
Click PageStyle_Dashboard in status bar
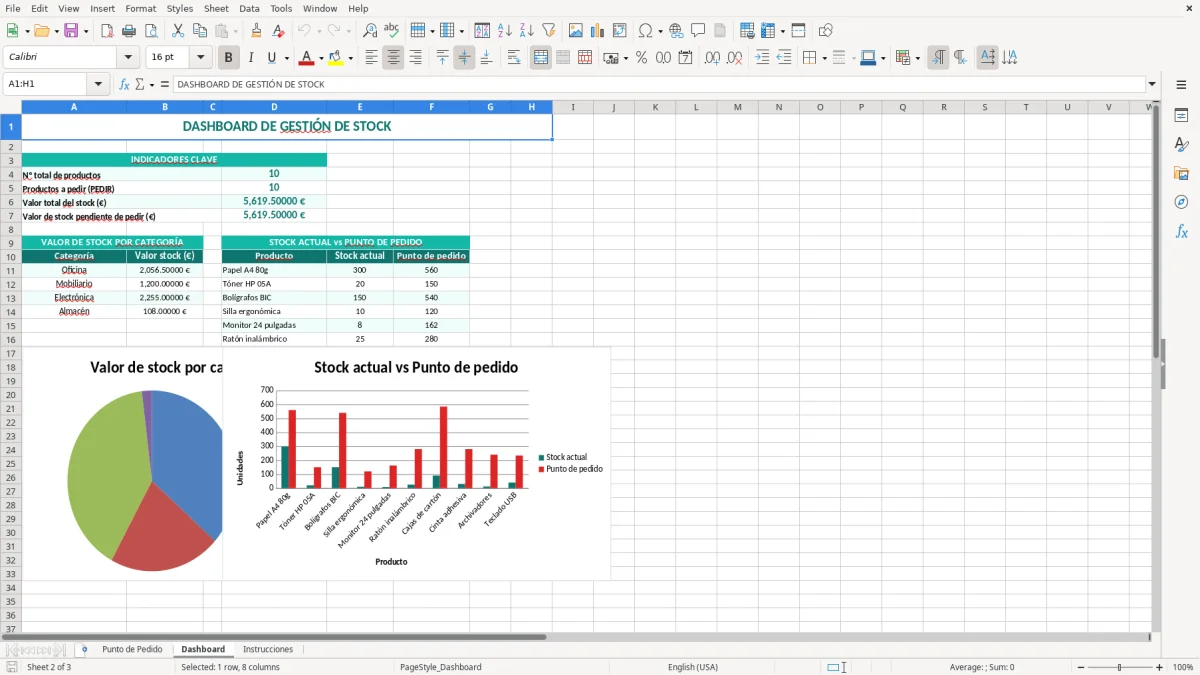tap(440, 667)
